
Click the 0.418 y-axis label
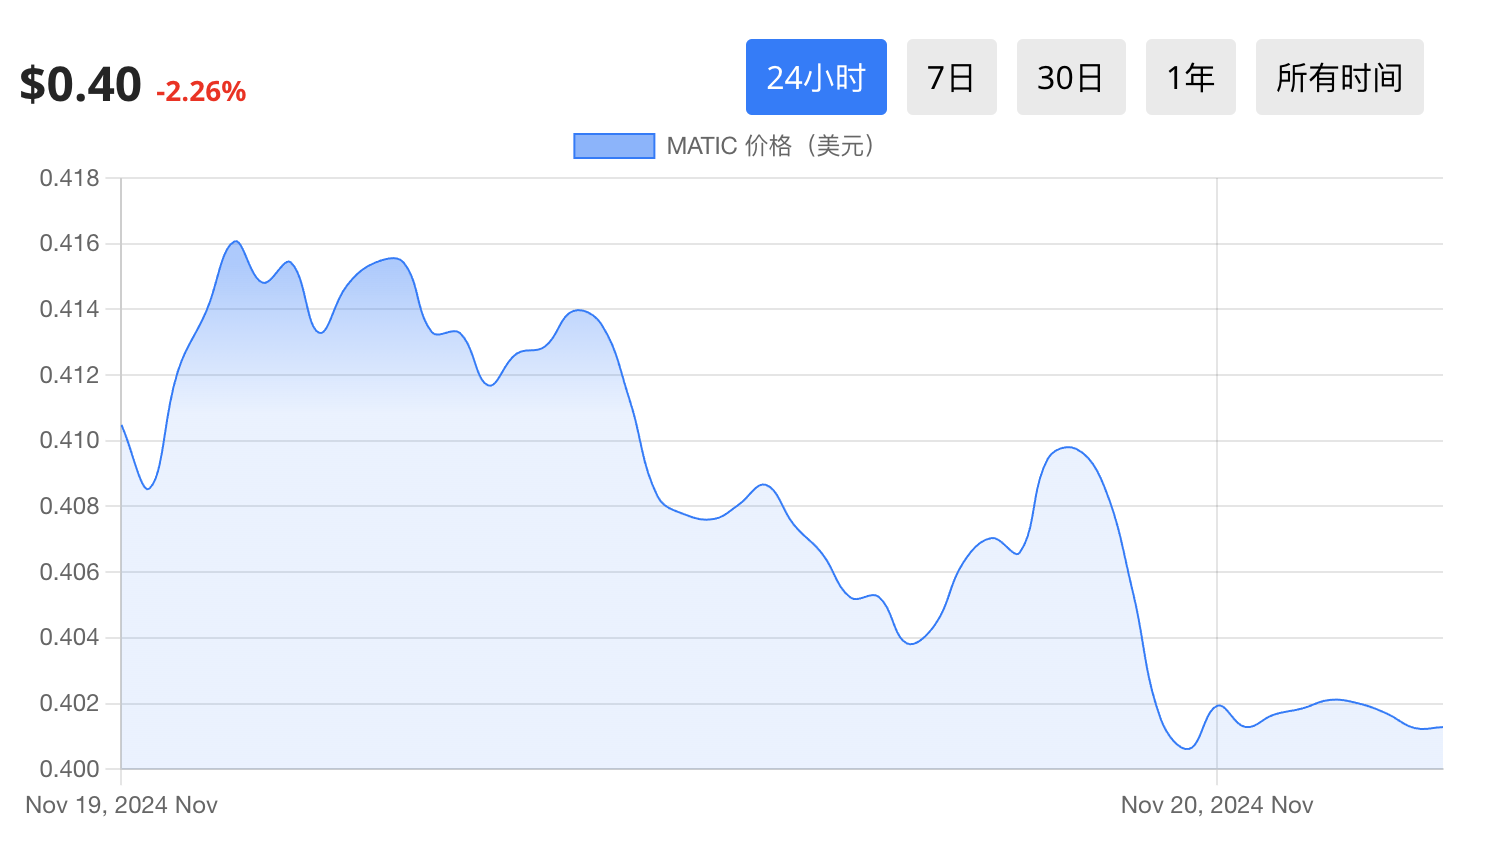point(70,178)
